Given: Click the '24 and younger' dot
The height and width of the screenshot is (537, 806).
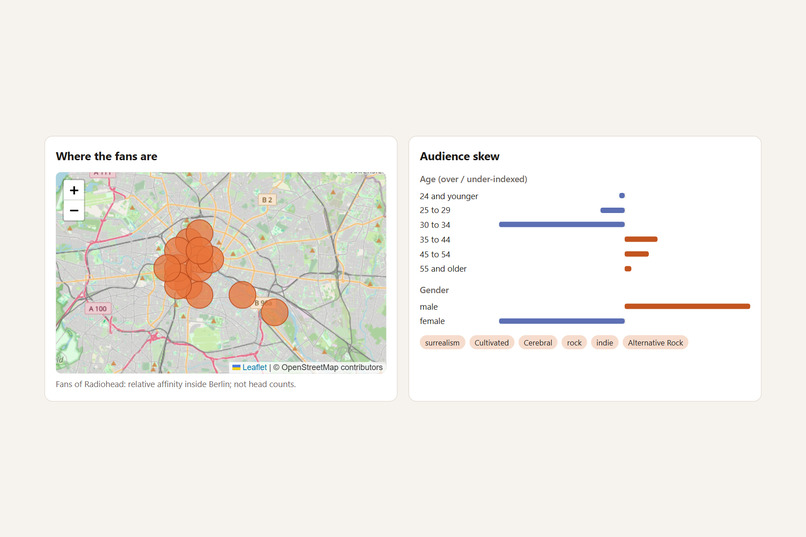Looking at the screenshot, I should pos(622,196).
